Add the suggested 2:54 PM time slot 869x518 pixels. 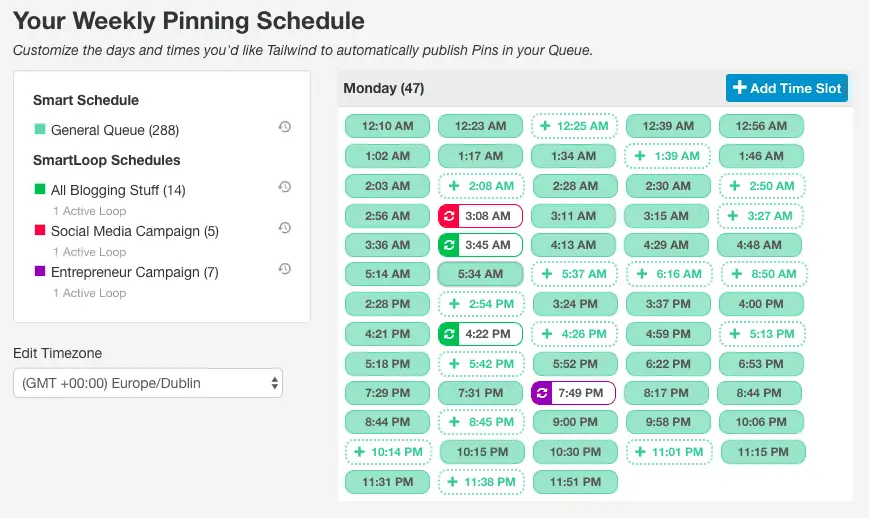(x=481, y=304)
